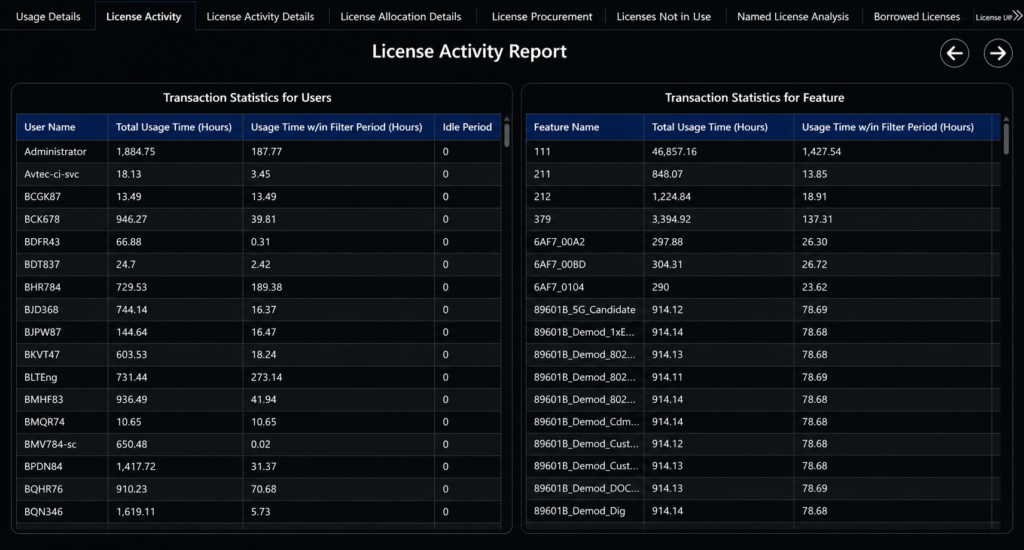This screenshot has height=550, width=1024.
Task: Sort by Idle Period column header
Action: tap(467, 127)
